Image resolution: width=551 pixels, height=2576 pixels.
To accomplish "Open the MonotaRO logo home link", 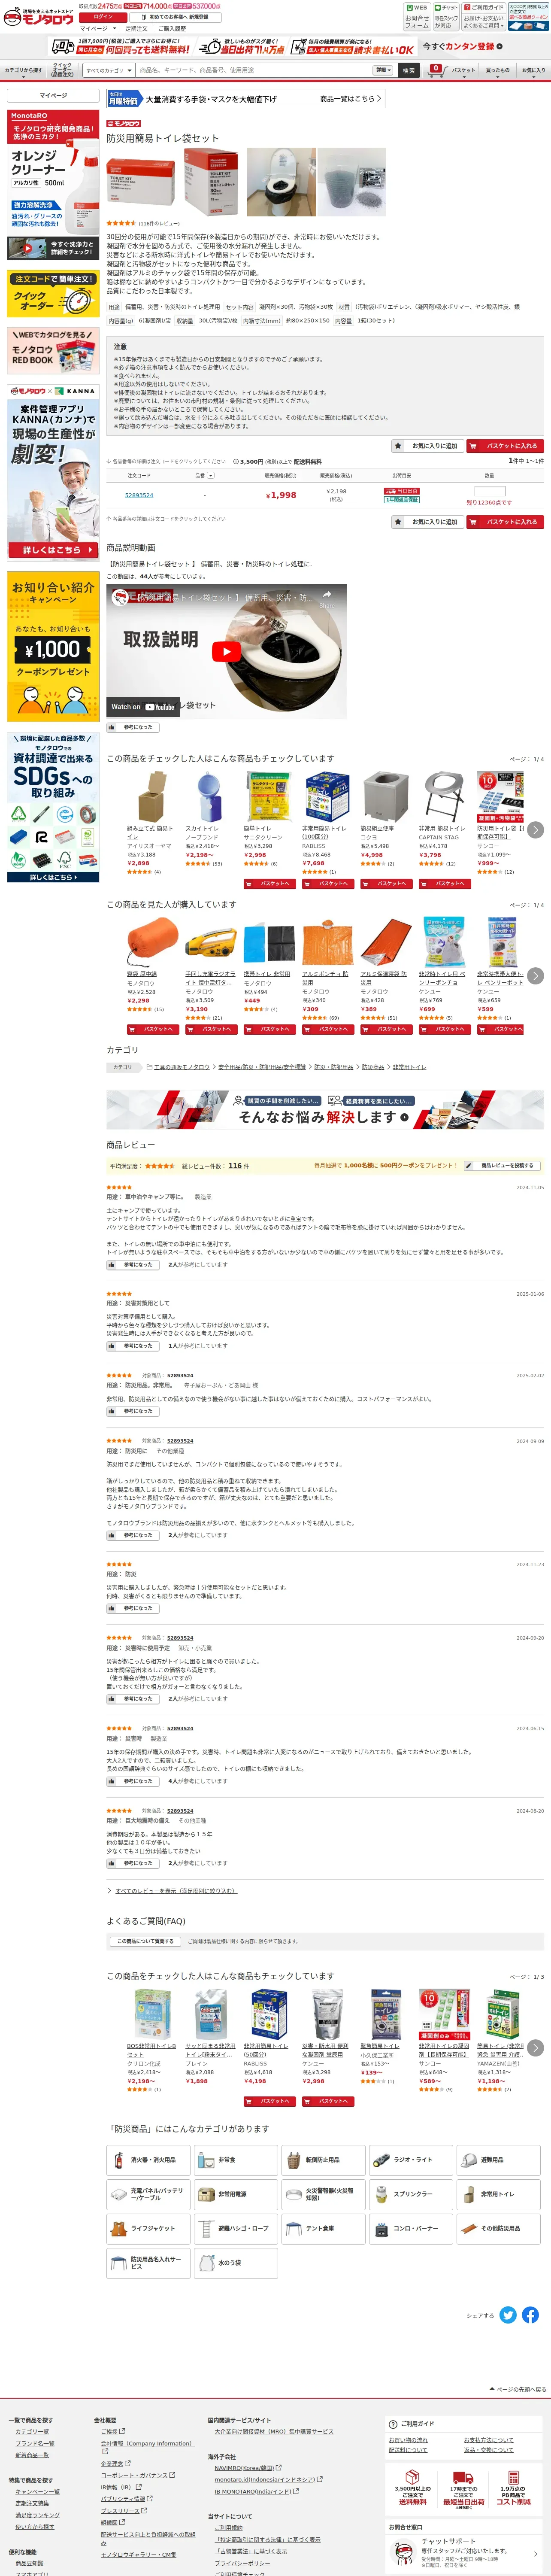I will (38, 17).
